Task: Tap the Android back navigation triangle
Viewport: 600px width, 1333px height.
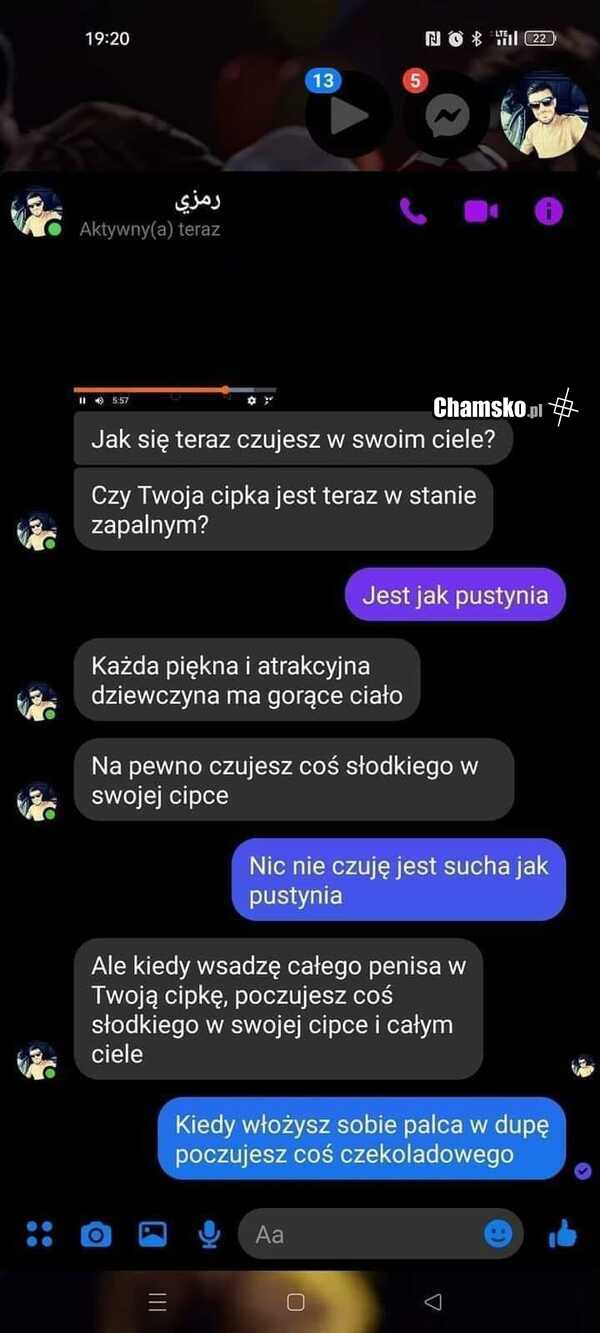Action: pyautogui.click(x=433, y=1302)
